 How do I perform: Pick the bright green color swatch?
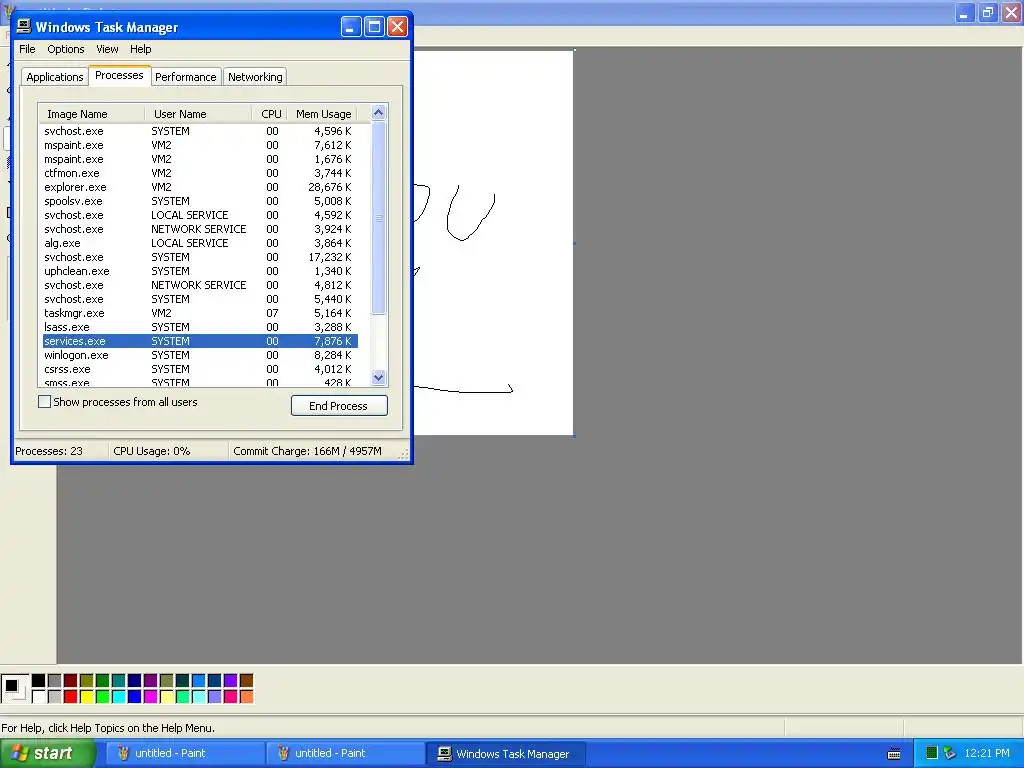point(103,697)
